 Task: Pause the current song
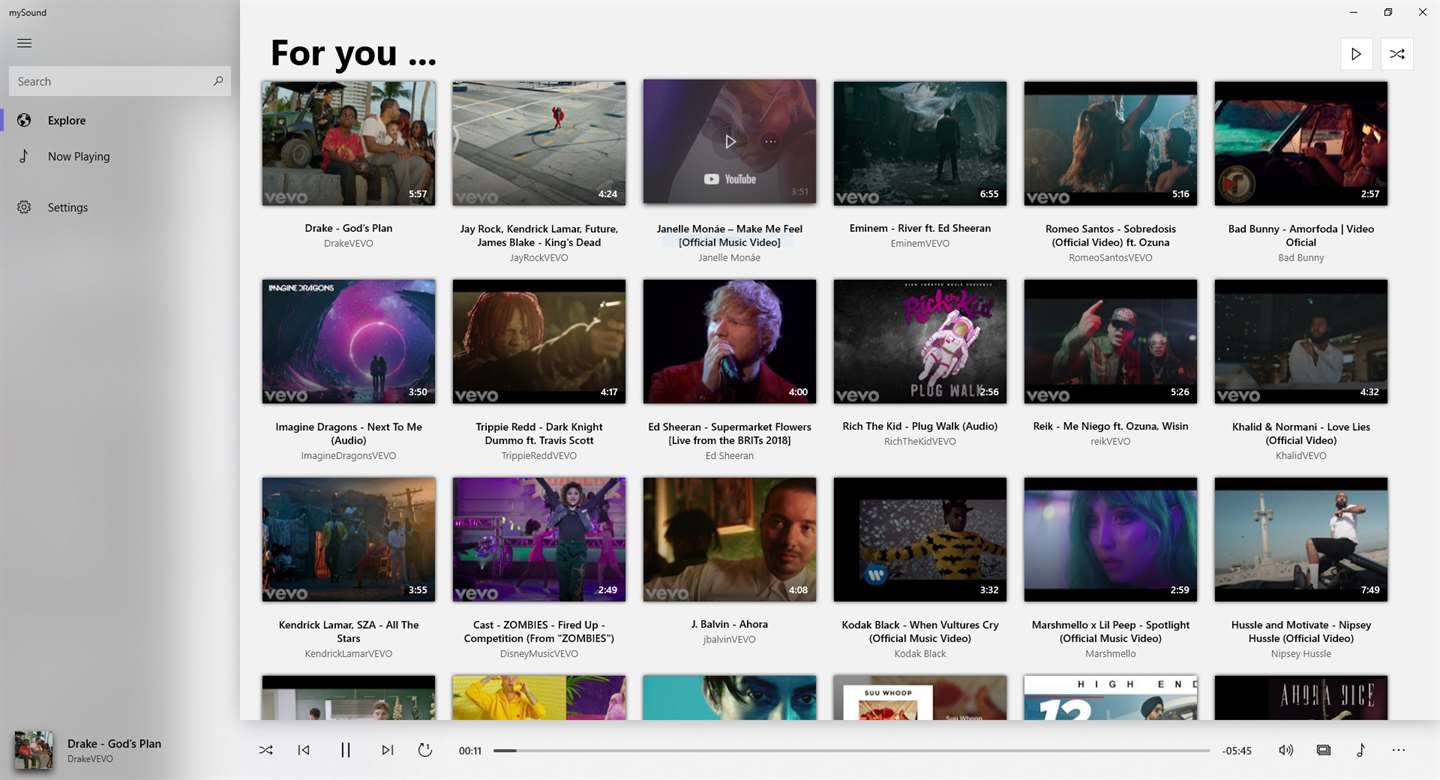tap(346, 750)
